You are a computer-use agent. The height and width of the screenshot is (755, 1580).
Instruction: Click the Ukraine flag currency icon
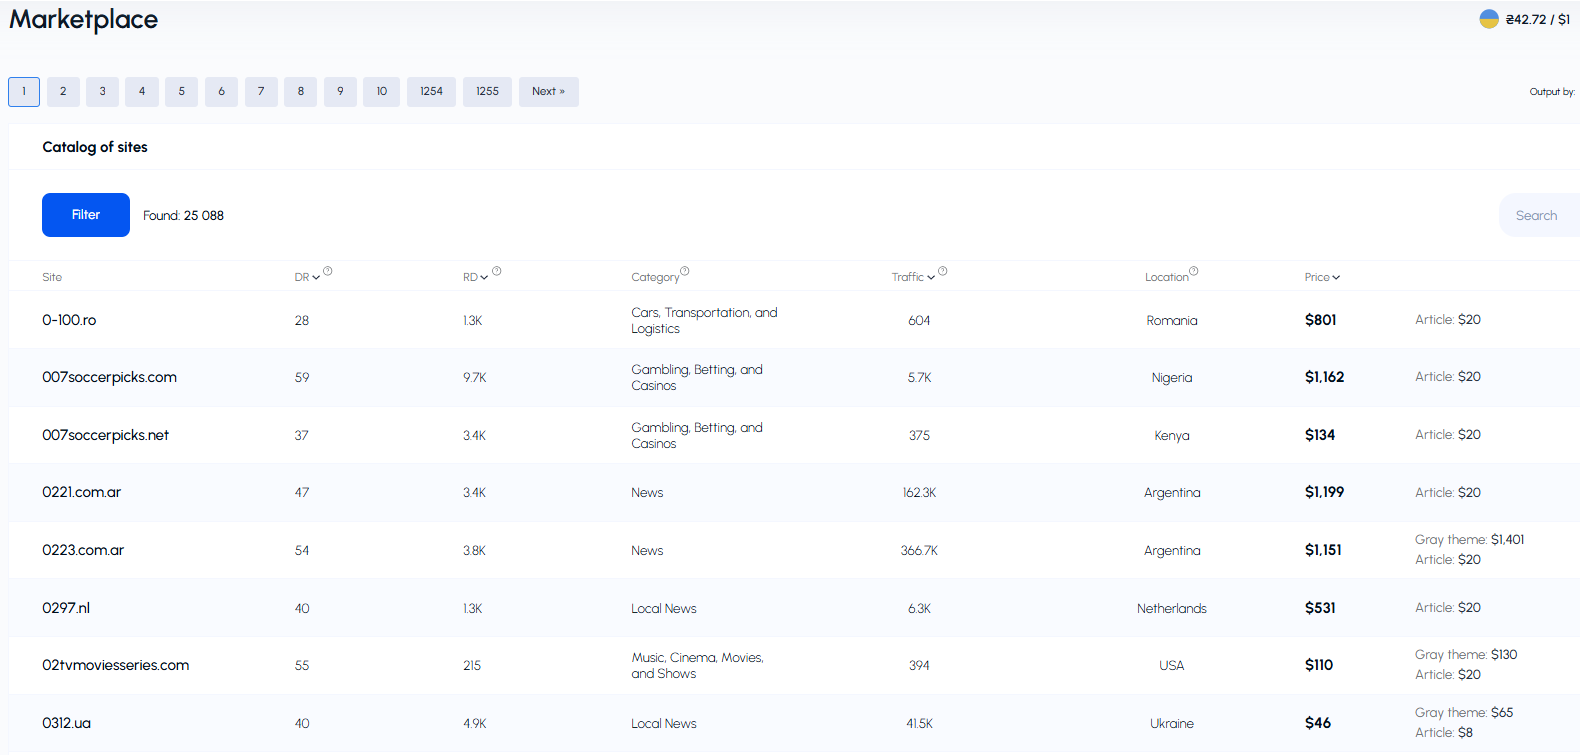pos(1489,19)
